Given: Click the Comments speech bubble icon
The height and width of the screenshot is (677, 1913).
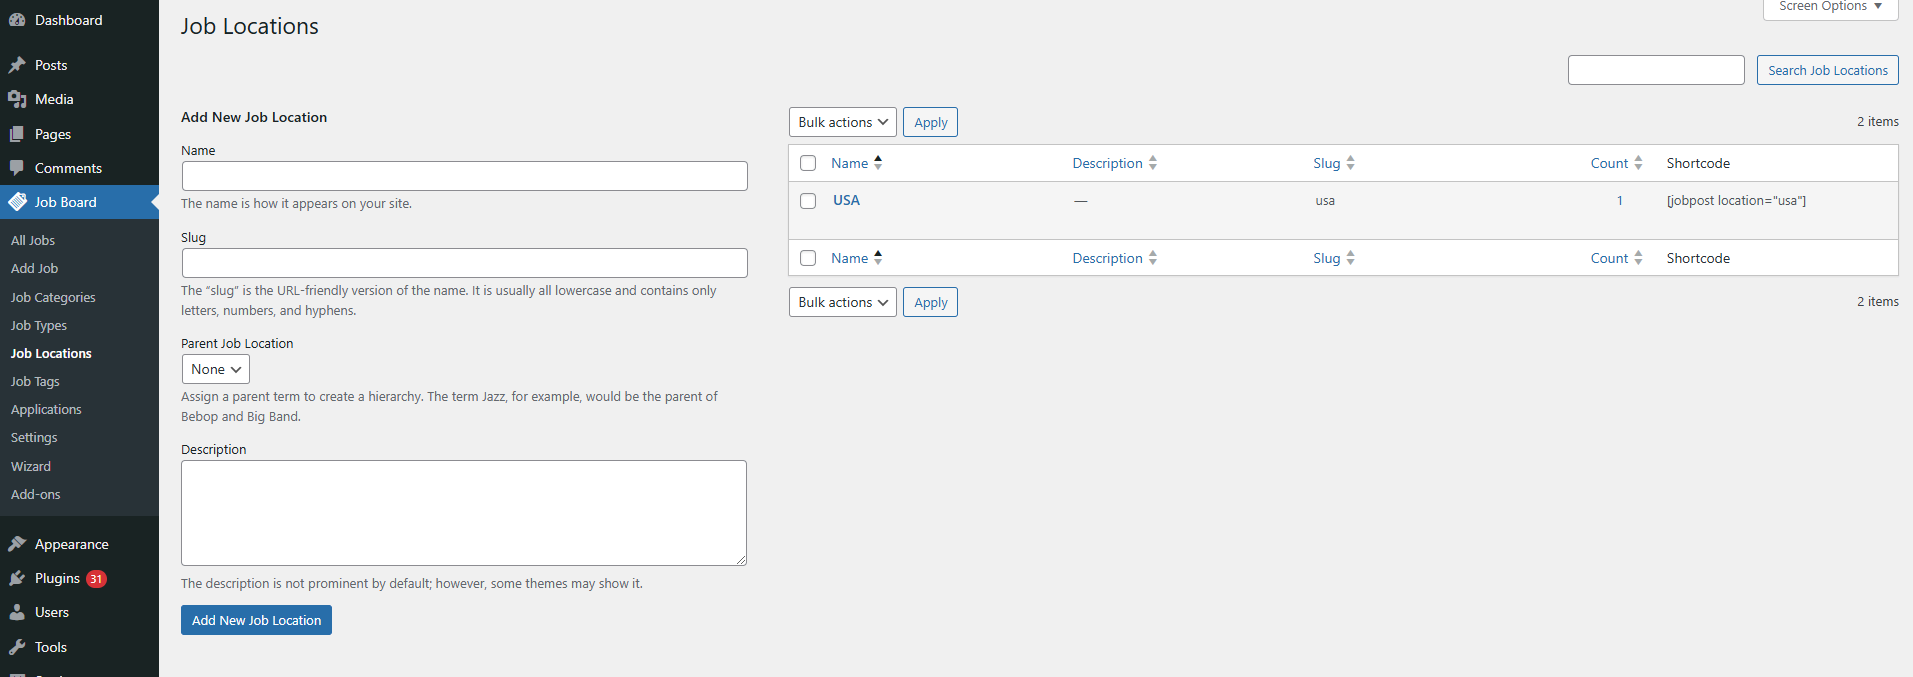Looking at the screenshot, I should (17, 168).
